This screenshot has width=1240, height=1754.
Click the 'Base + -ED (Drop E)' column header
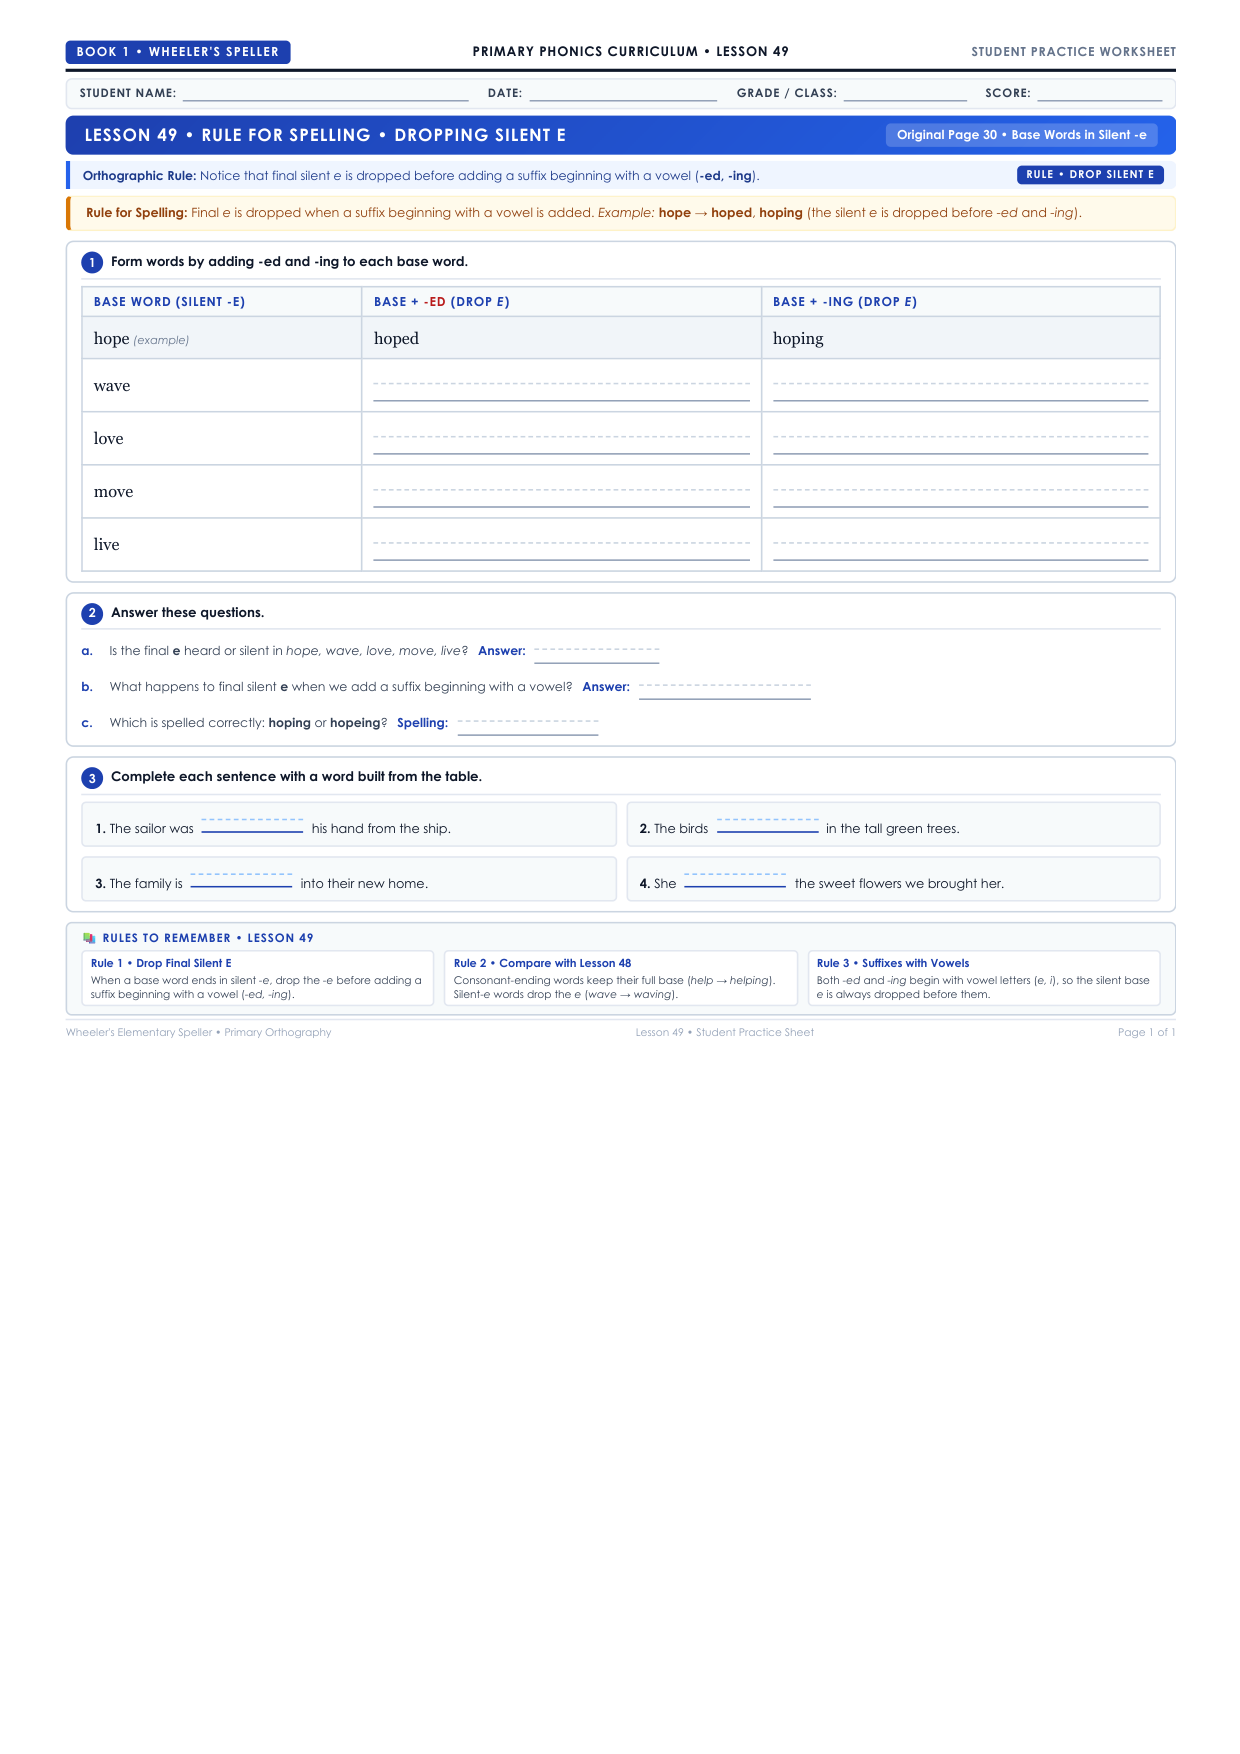pyautogui.click(x=442, y=302)
